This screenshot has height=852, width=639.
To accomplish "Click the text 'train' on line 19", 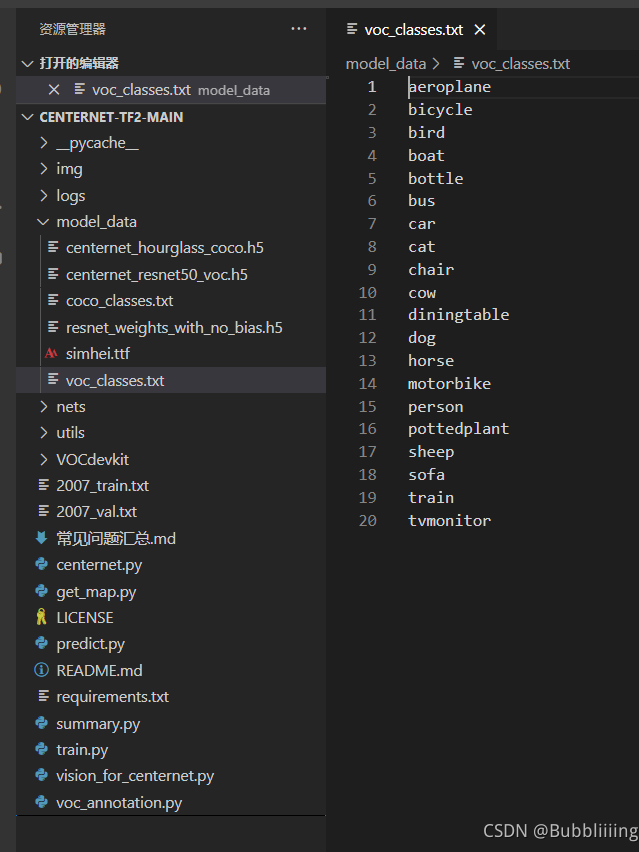I will point(431,497).
